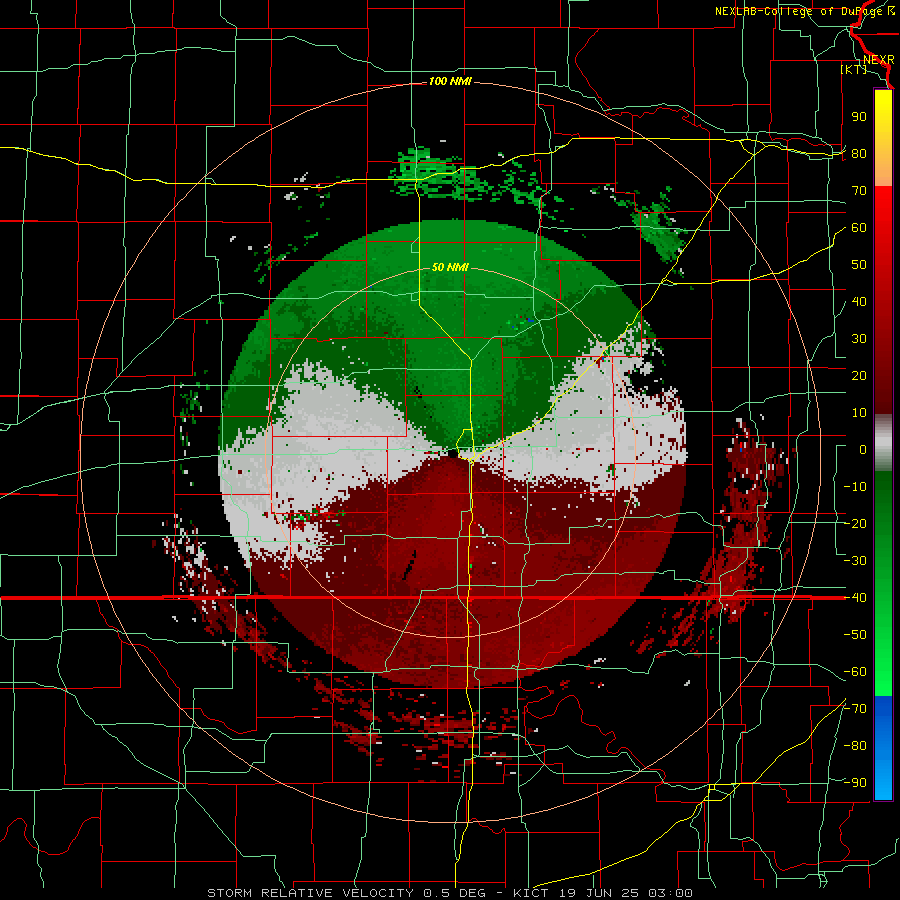This screenshot has height=900, width=900.
Task: Select the "STORM RELATIVE VELOCITY 0.5 DEG" caption
Action: 346,893
